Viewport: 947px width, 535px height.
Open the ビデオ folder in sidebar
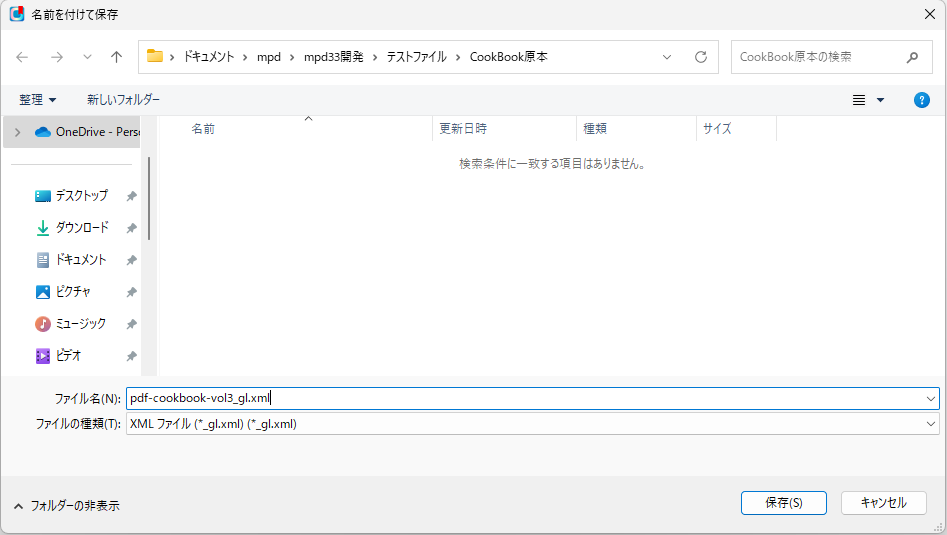point(68,356)
